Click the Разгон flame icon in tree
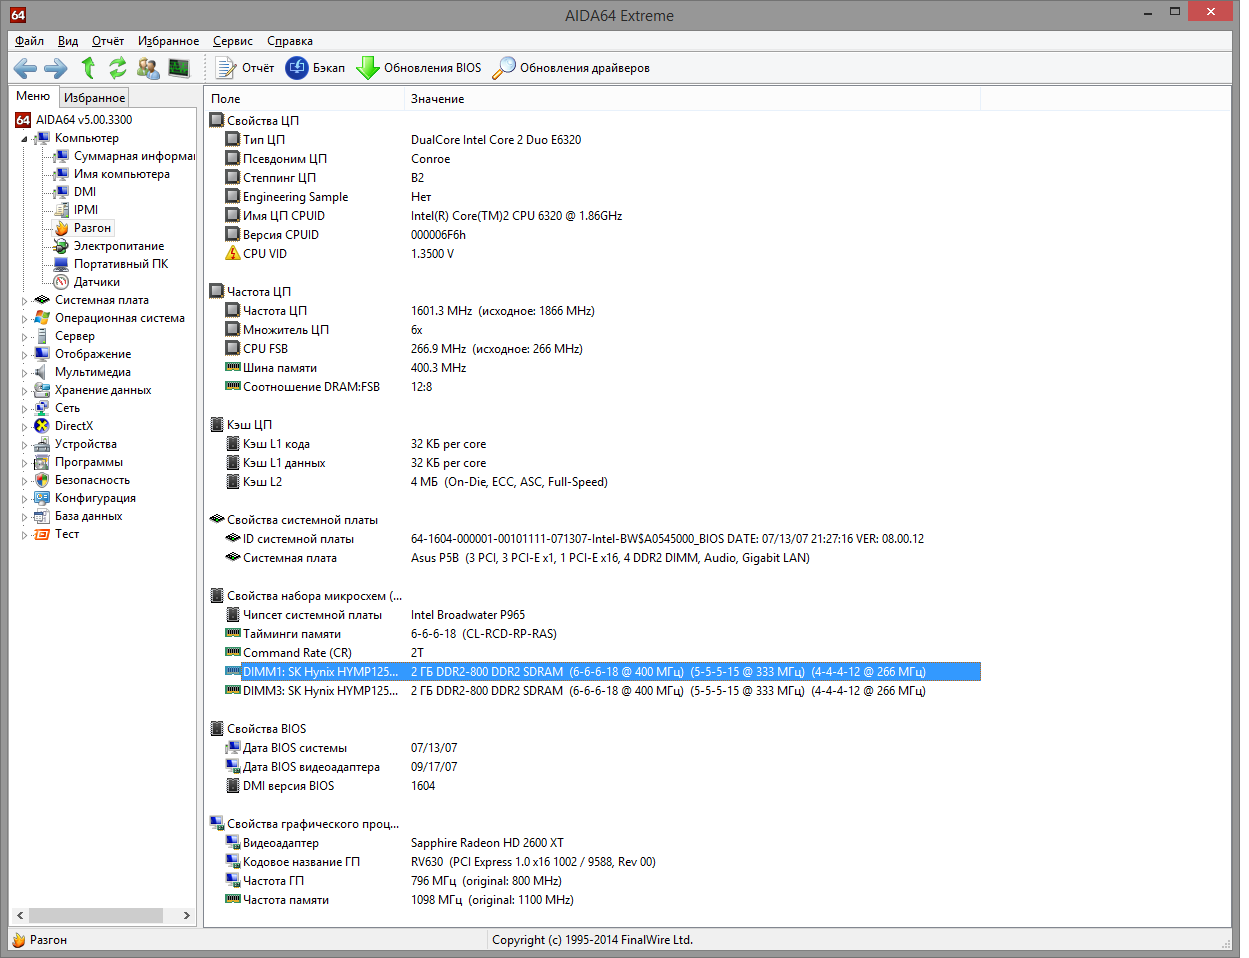 (61, 228)
